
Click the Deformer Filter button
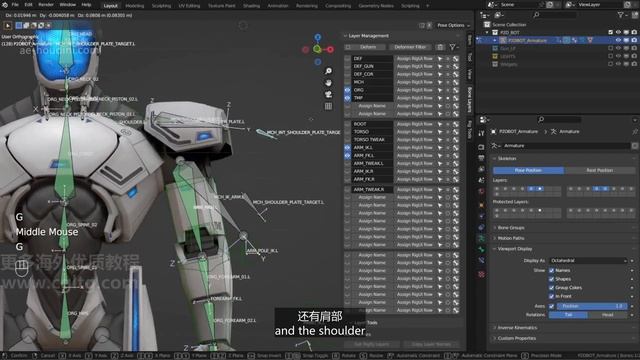pyautogui.click(x=410, y=47)
